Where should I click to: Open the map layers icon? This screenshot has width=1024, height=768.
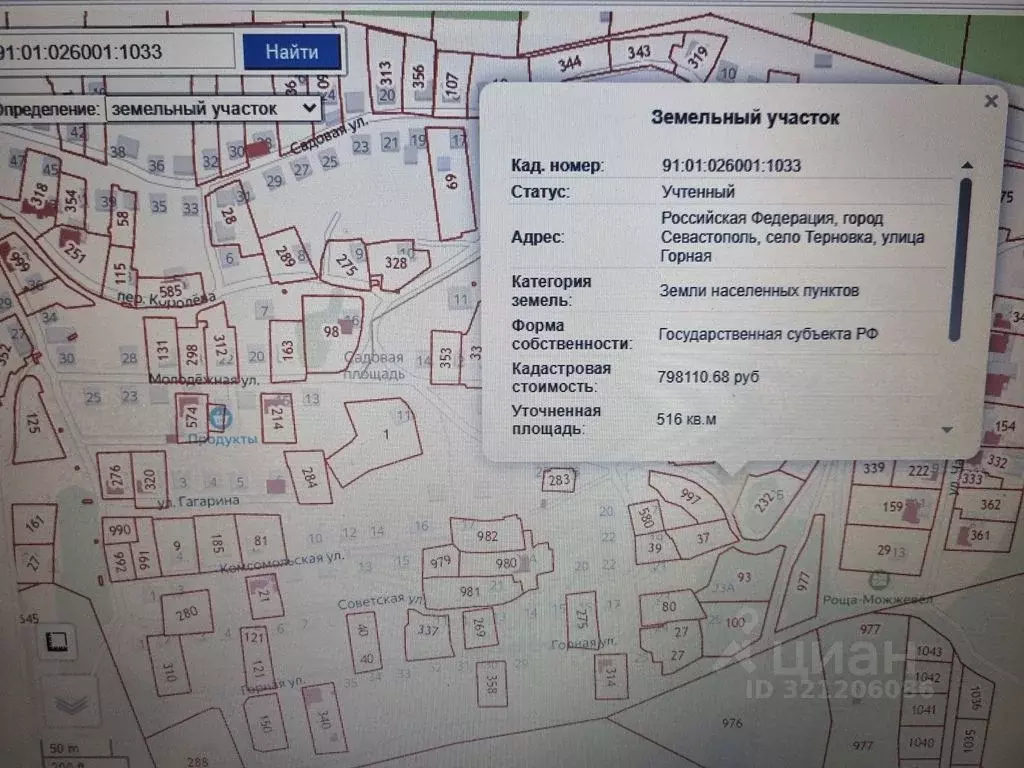(x=72, y=704)
